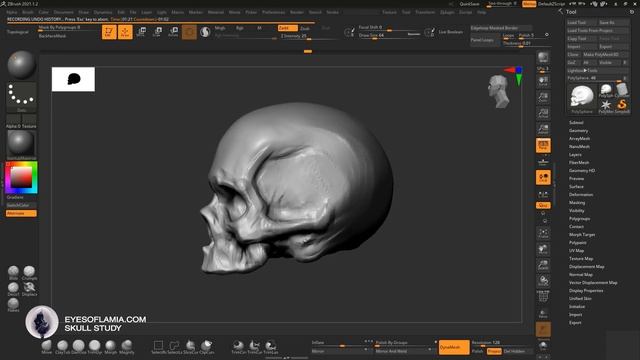Select the Rotate transform icon
The height and width of the screenshot is (360, 640).
173,31
